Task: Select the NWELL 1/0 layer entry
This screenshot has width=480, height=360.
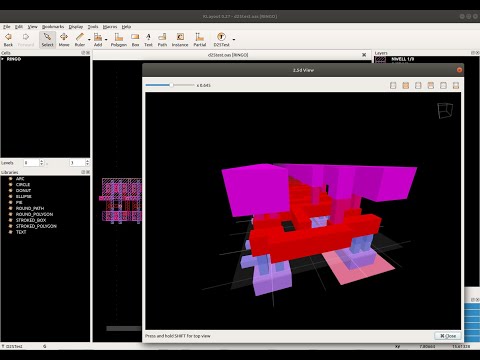Action: [402, 59]
